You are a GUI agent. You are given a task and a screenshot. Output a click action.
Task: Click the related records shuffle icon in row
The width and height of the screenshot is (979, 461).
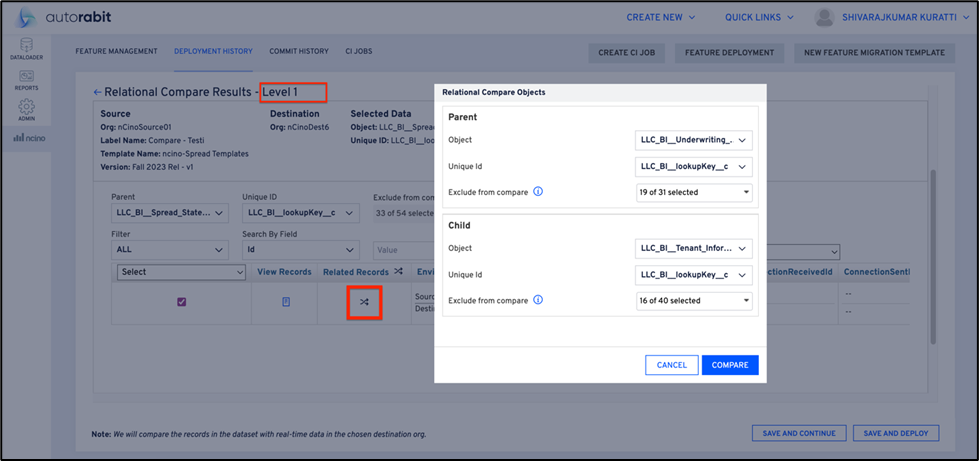(x=364, y=302)
